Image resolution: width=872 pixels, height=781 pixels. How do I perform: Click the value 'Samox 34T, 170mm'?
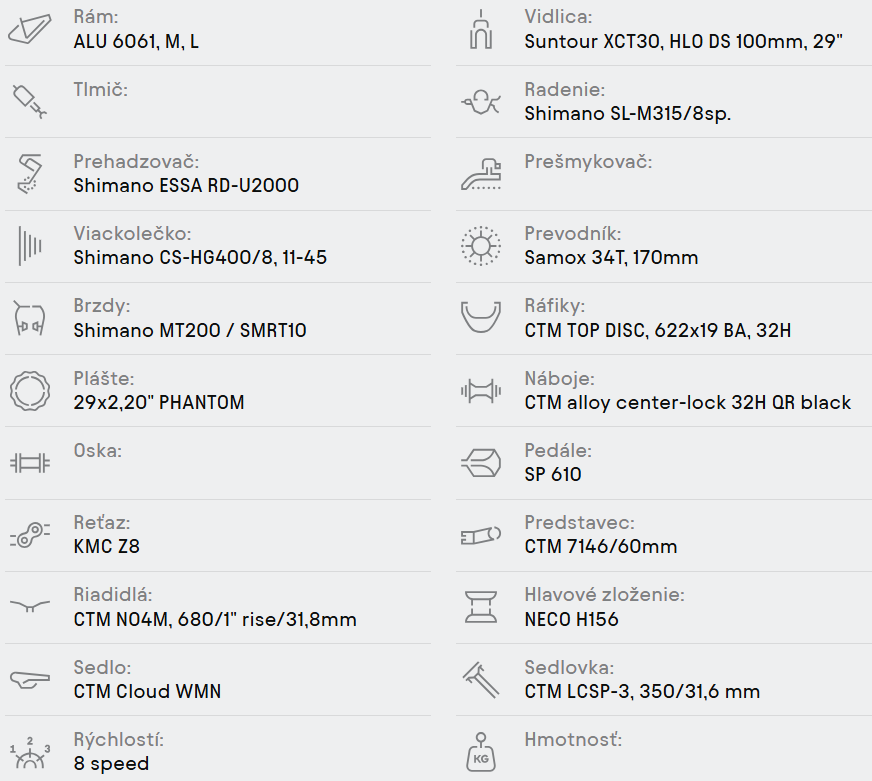611,258
